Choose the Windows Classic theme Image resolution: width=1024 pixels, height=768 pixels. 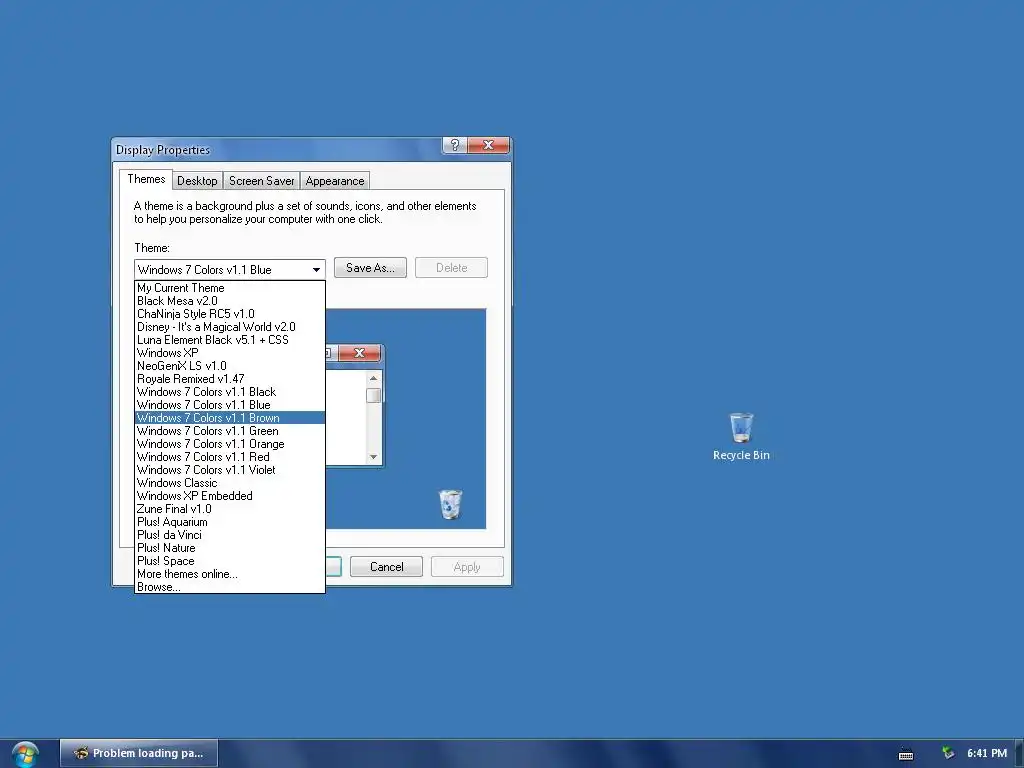pyautogui.click(x=230, y=483)
